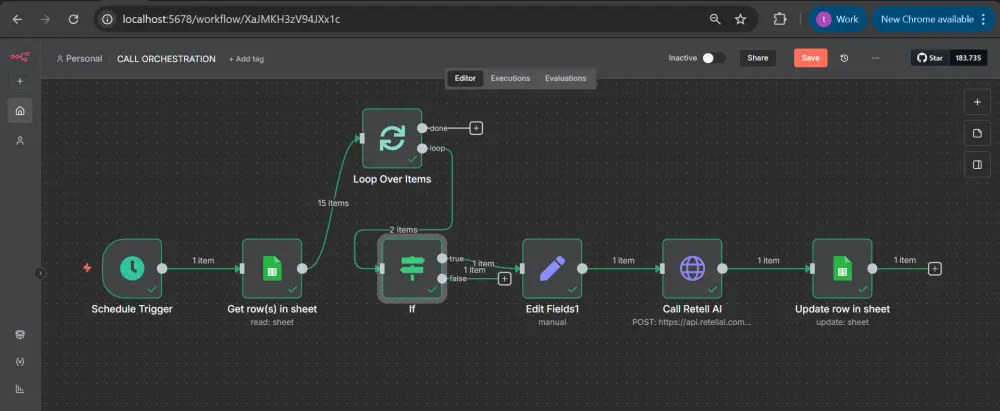Viewport: 1000px width, 411px height.
Task: Click the 15 items connection label
Action: tap(334, 203)
